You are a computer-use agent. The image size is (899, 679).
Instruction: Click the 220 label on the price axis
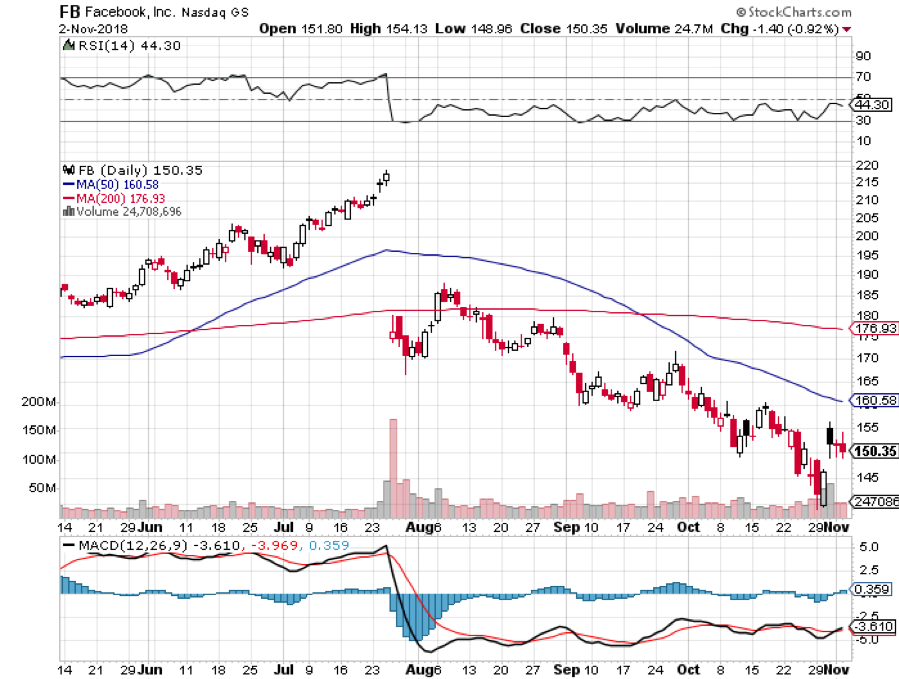pos(867,165)
